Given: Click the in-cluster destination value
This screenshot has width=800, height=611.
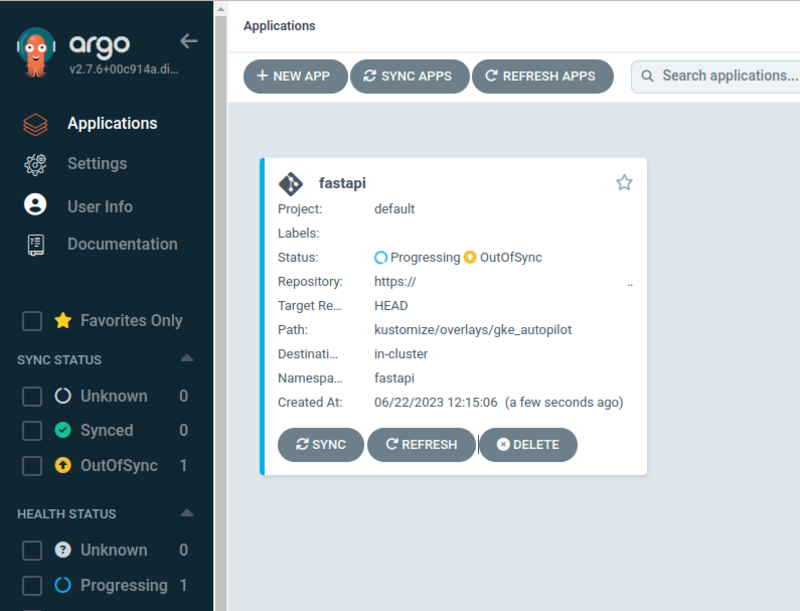Looking at the screenshot, I should pos(401,354).
